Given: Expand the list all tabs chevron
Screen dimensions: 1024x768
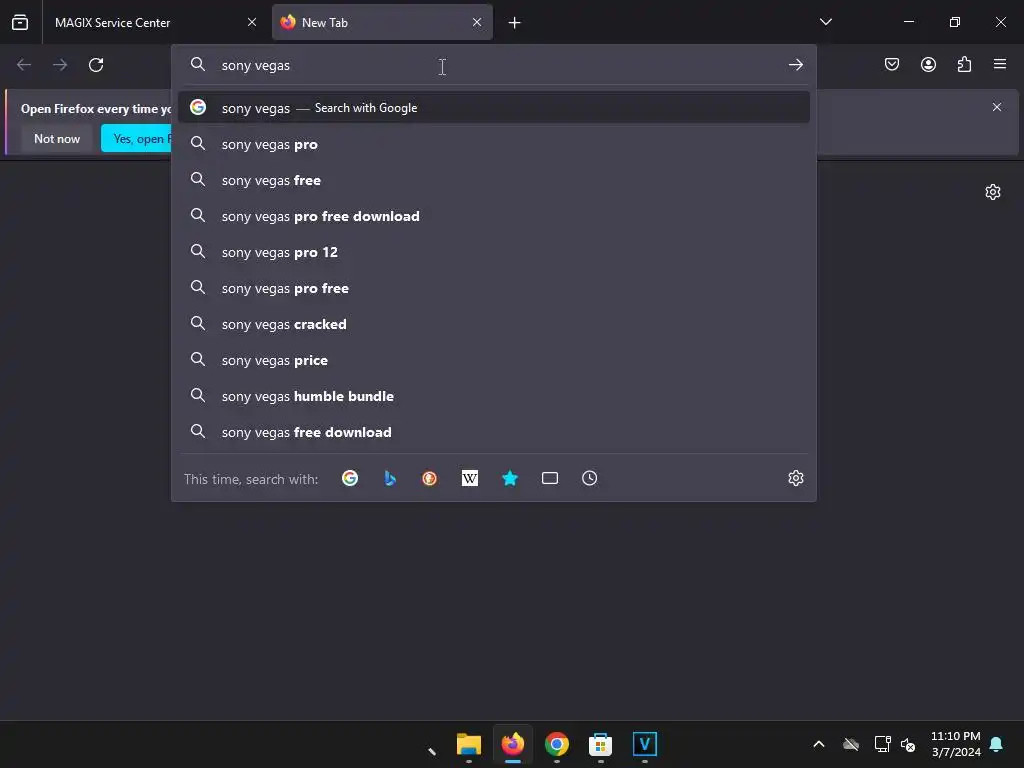Looking at the screenshot, I should (x=825, y=22).
